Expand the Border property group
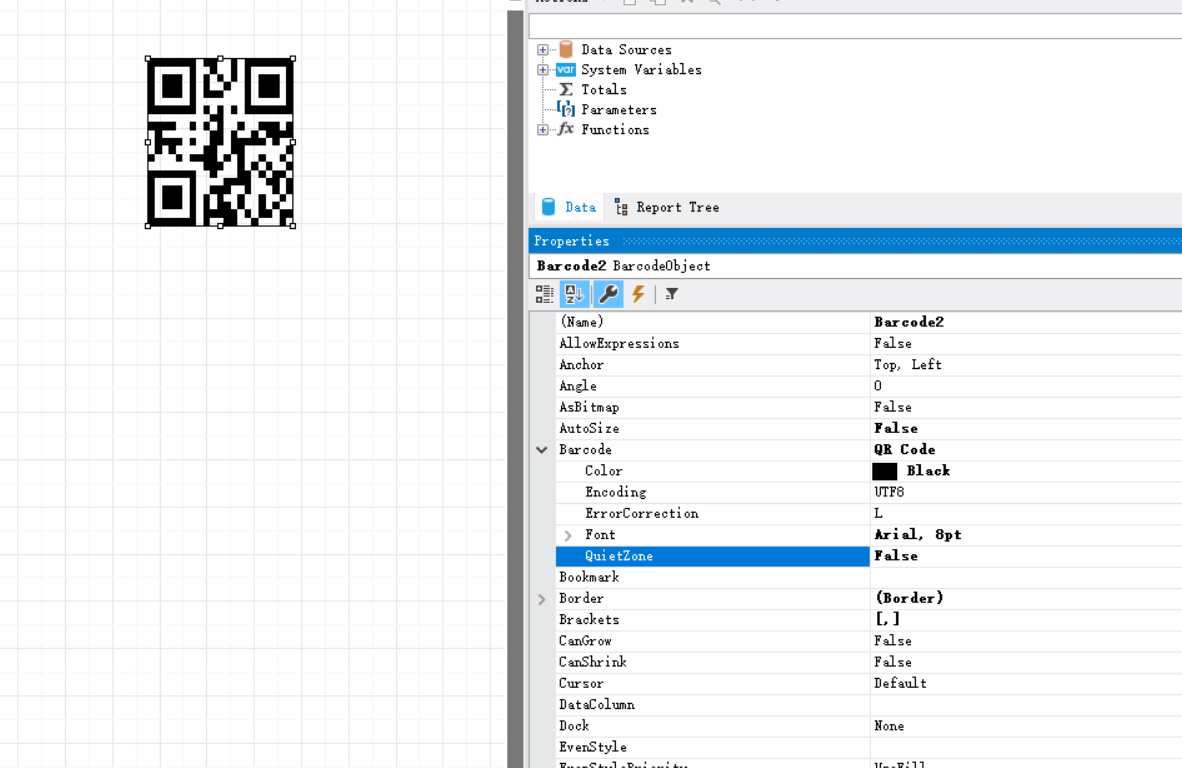 pyautogui.click(x=541, y=599)
